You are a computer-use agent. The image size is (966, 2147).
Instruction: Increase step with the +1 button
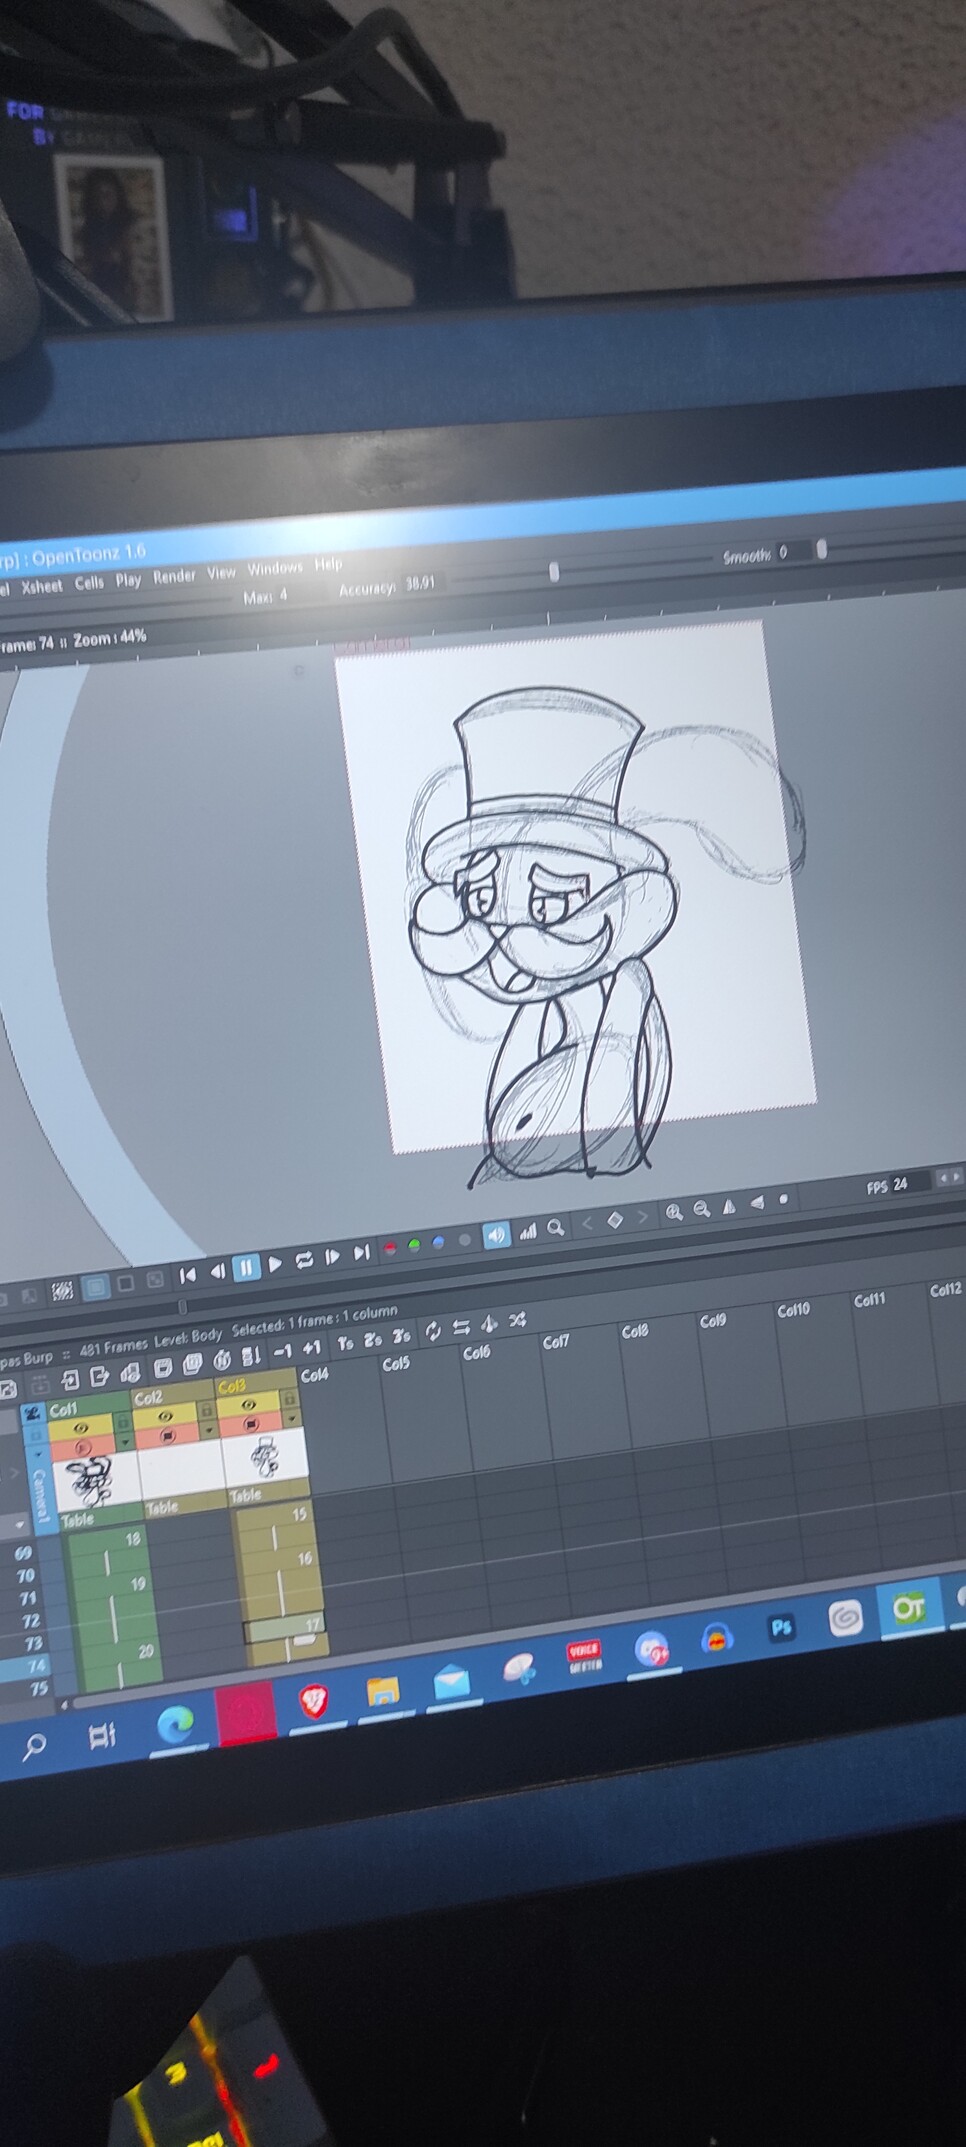coord(312,1348)
